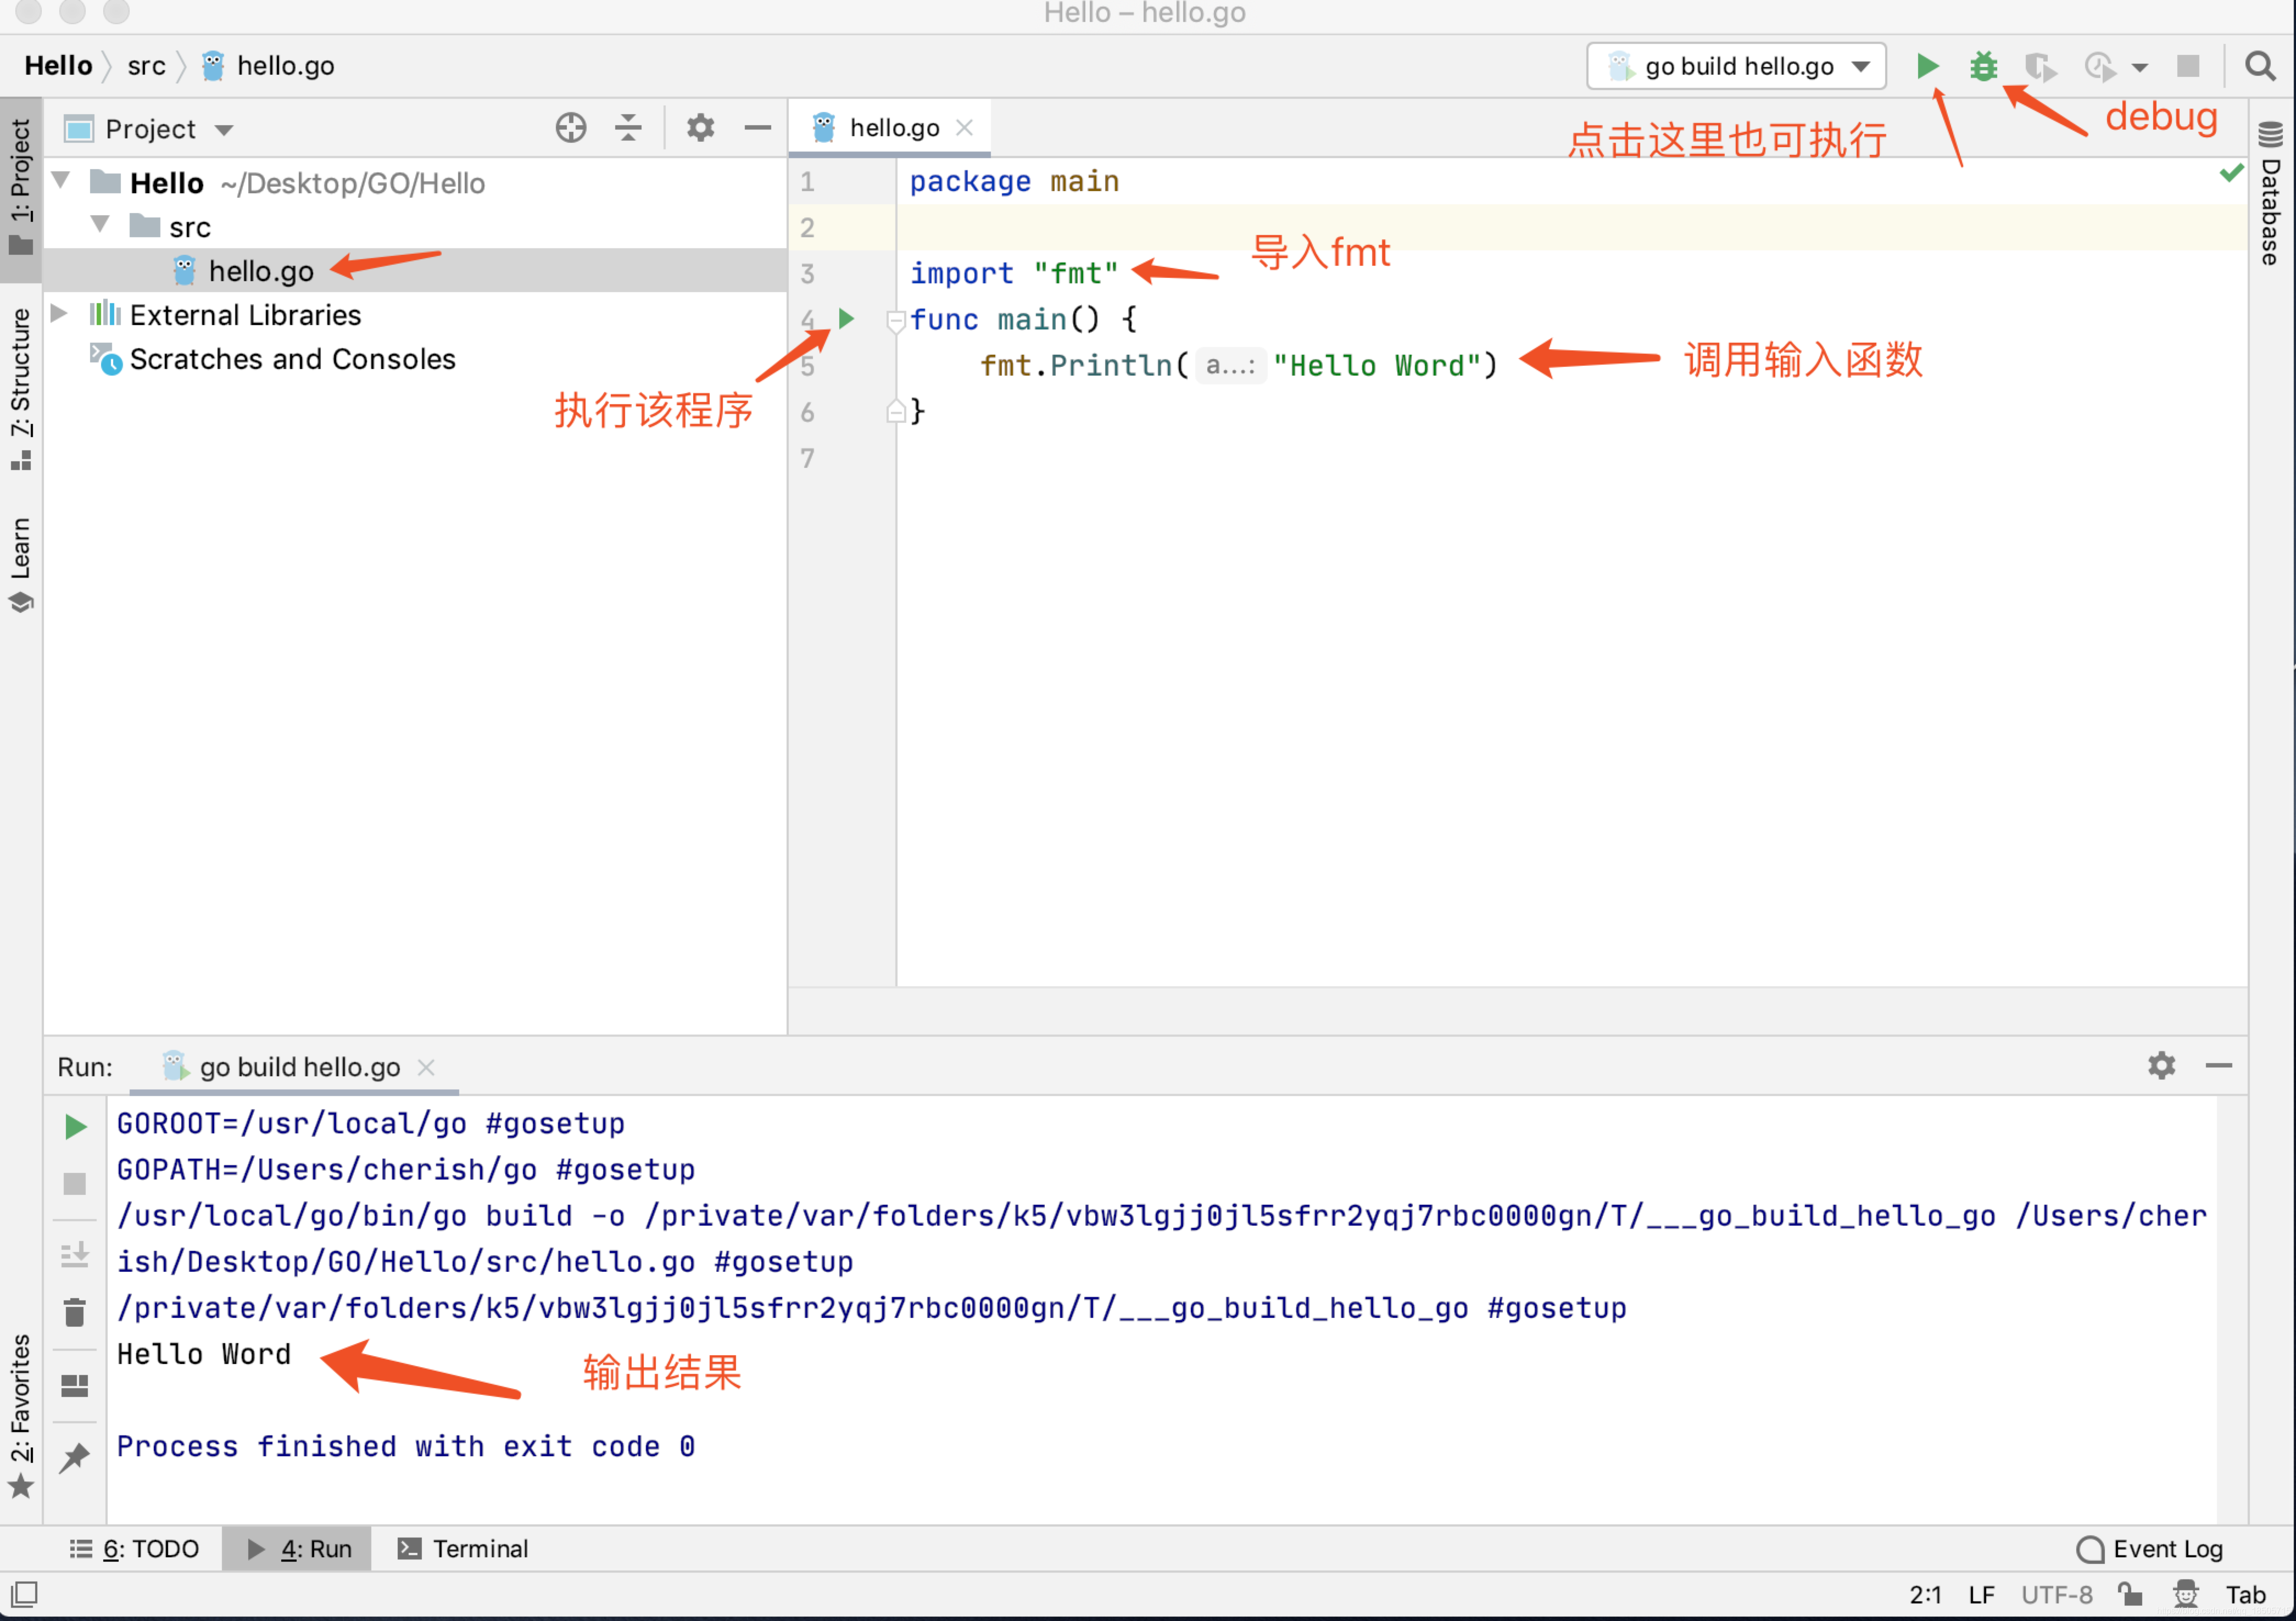The width and height of the screenshot is (2296, 1621).
Task: Expand External Libraries tree node
Action: click(60, 314)
